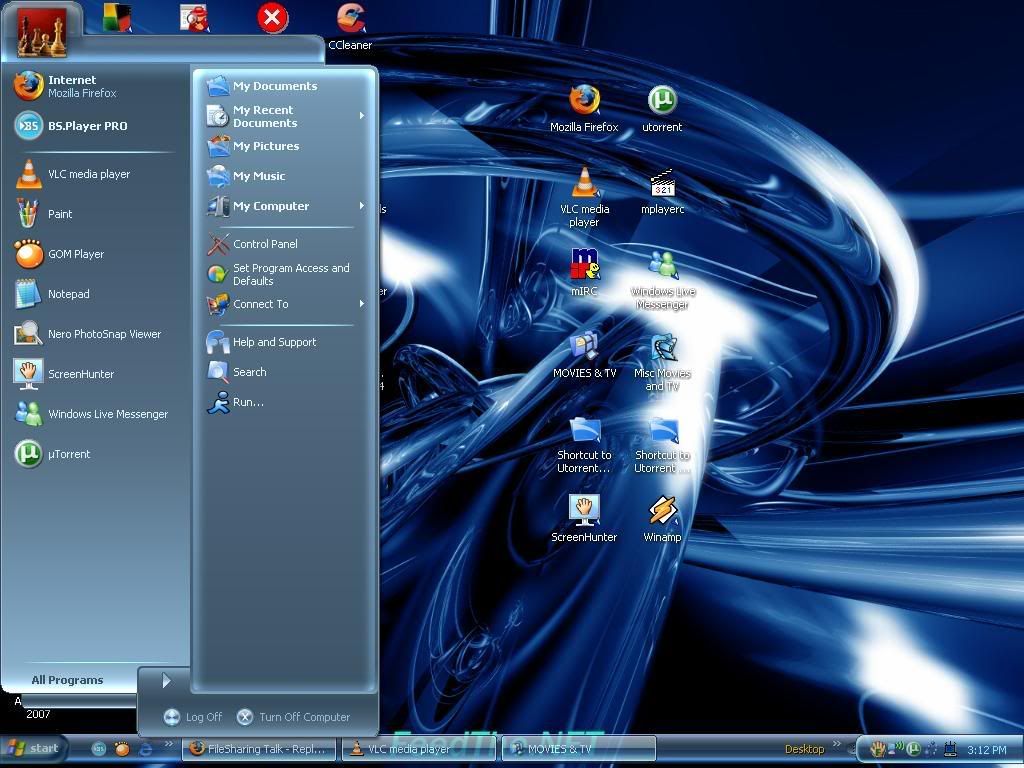Open the ScreenHunter desktop shortcut
The width and height of the screenshot is (1024, 768).
584,519
